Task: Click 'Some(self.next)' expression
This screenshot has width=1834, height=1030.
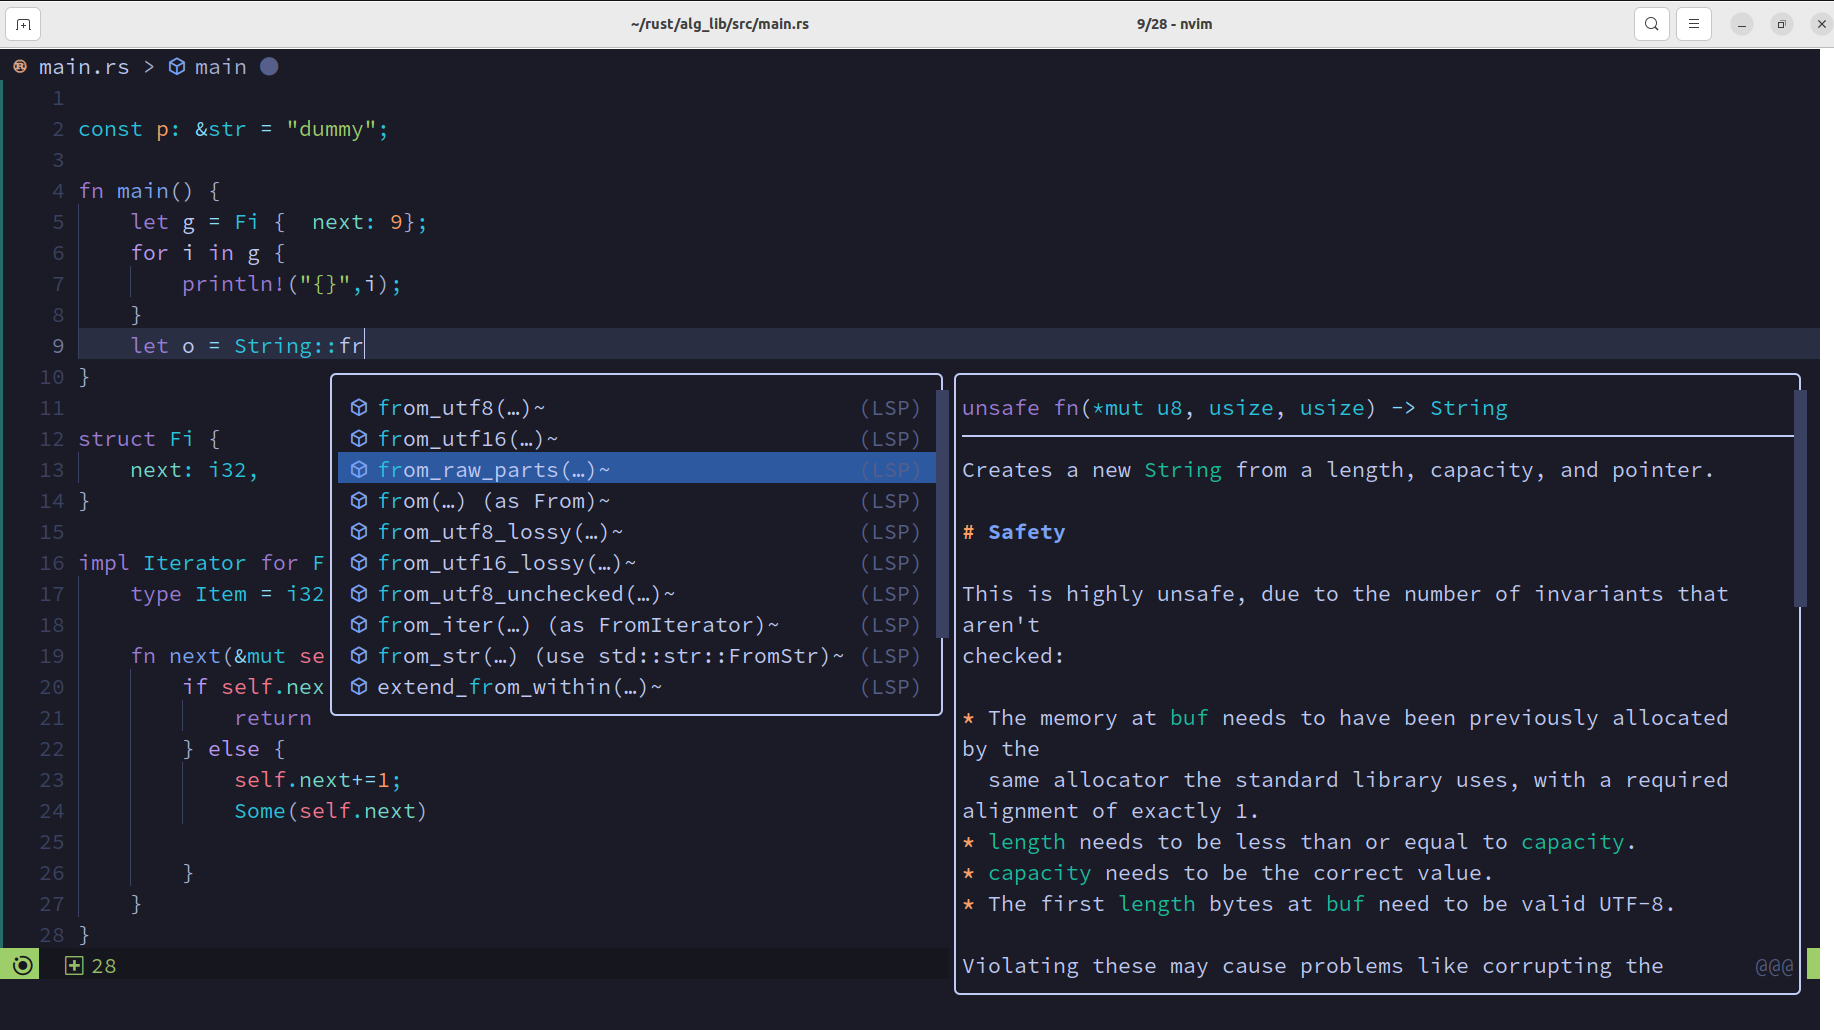Action: pos(331,811)
